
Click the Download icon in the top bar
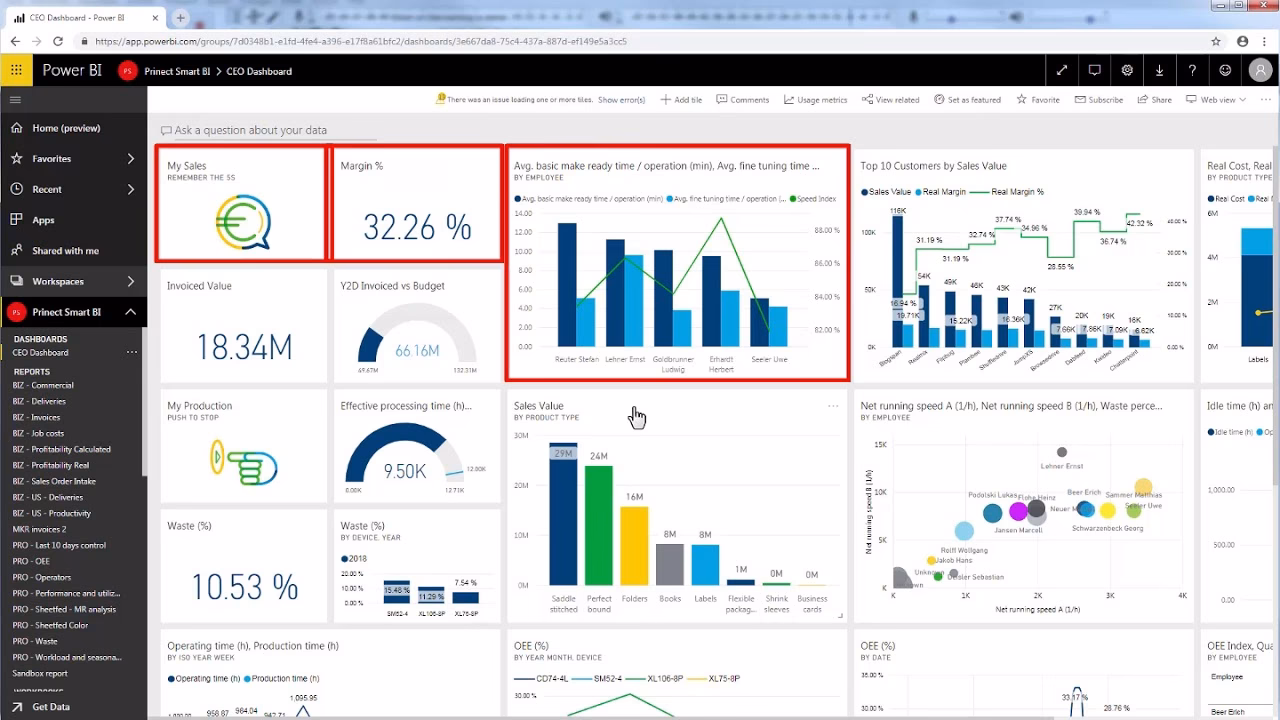1160,70
